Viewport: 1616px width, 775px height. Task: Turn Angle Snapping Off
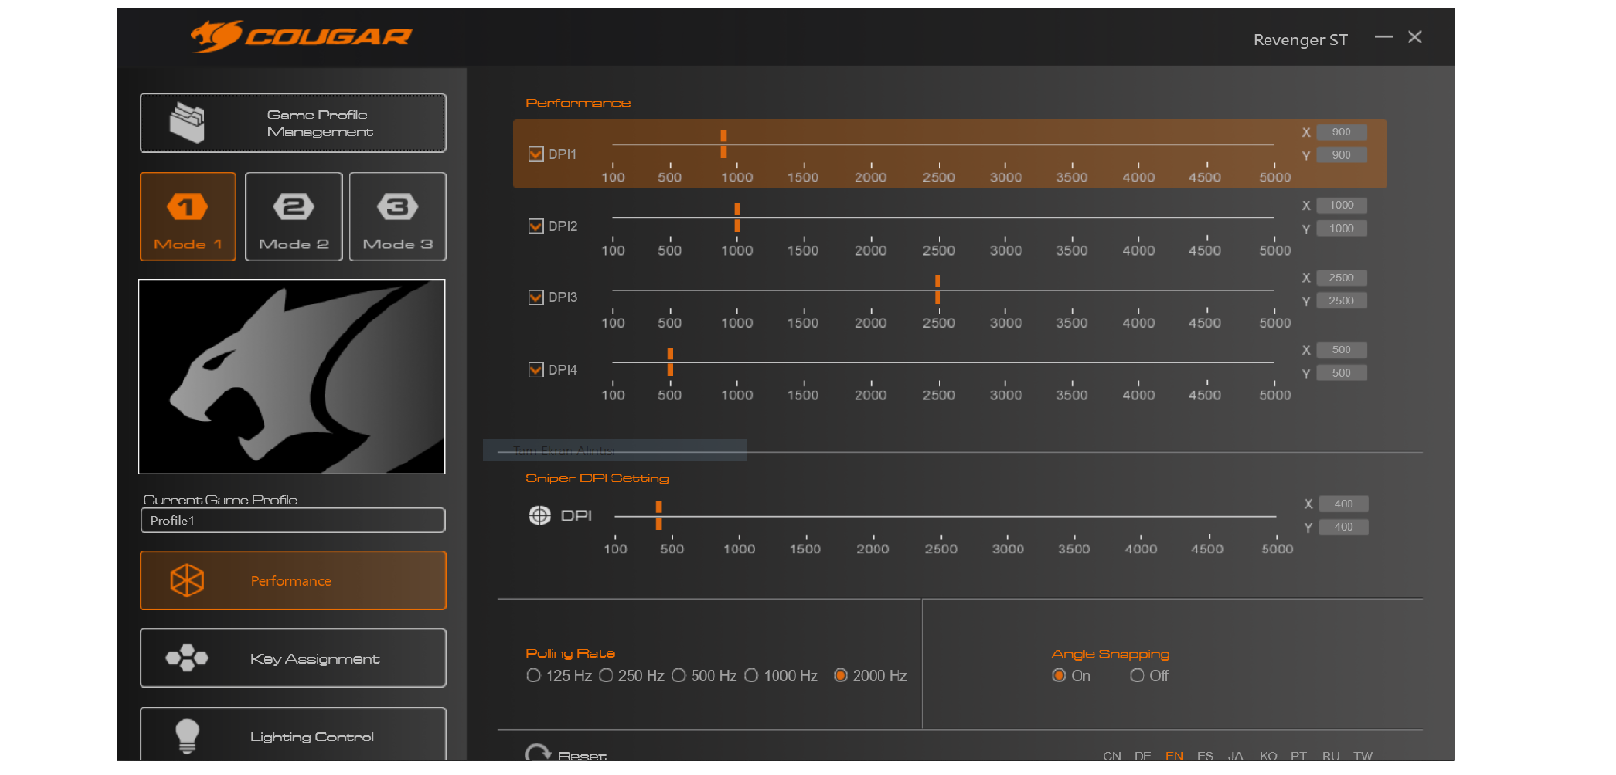pos(1137,676)
